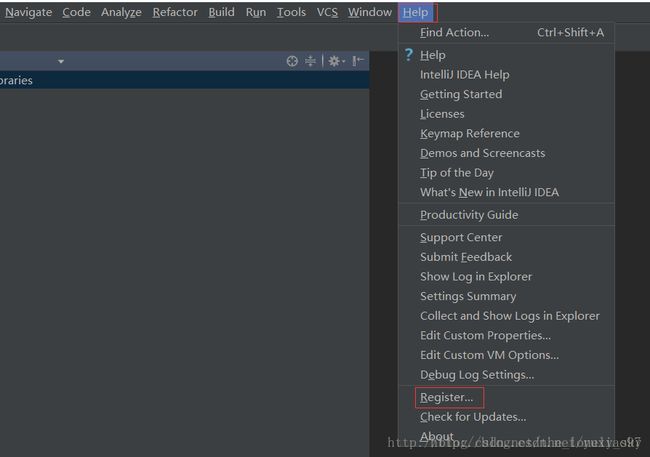Viewport: 650px width, 457px height.
Task: Click Register... menu entry
Action: pyautogui.click(x=506, y=397)
